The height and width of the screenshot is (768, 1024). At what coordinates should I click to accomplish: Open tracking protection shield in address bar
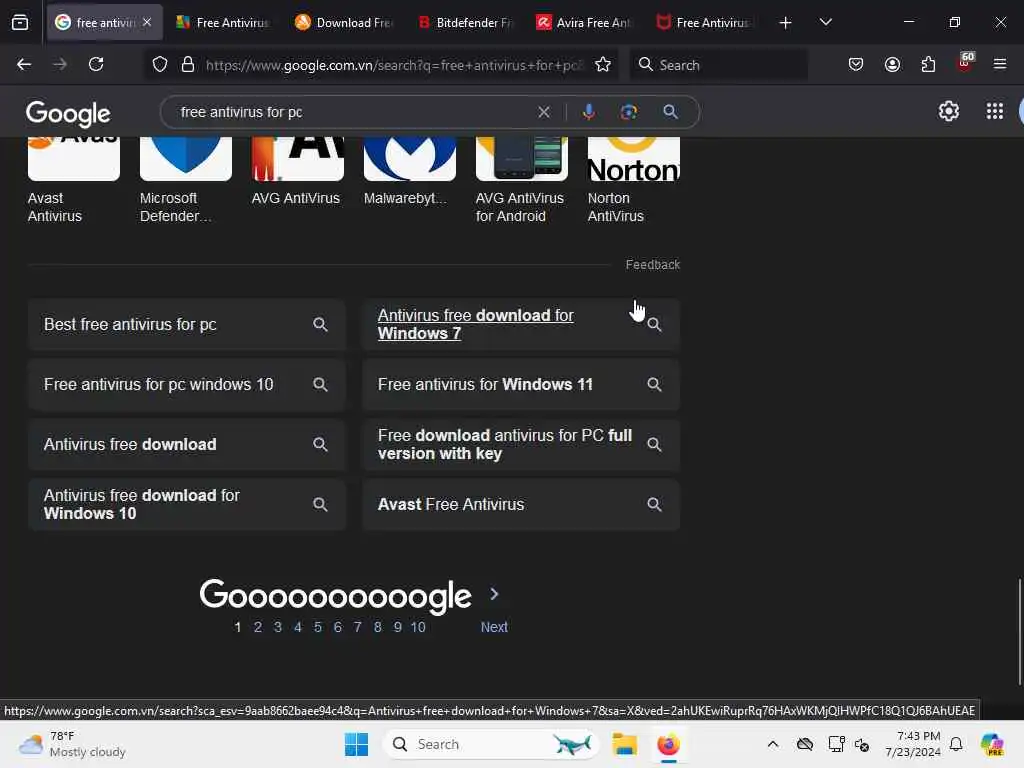(160, 65)
